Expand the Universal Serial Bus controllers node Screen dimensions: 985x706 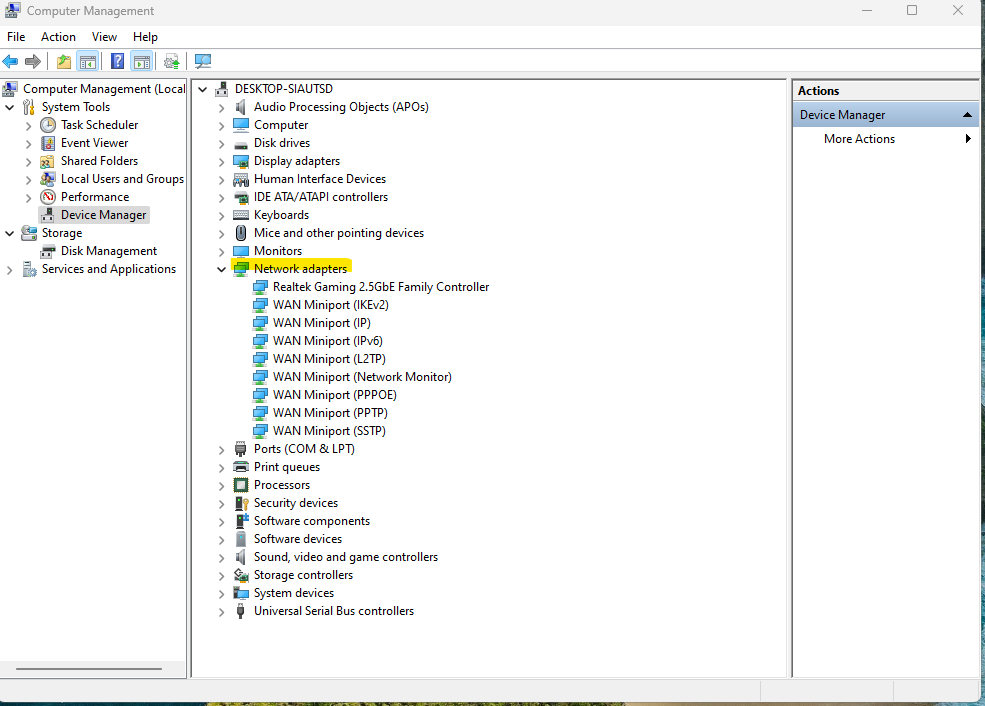click(x=221, y=611)
